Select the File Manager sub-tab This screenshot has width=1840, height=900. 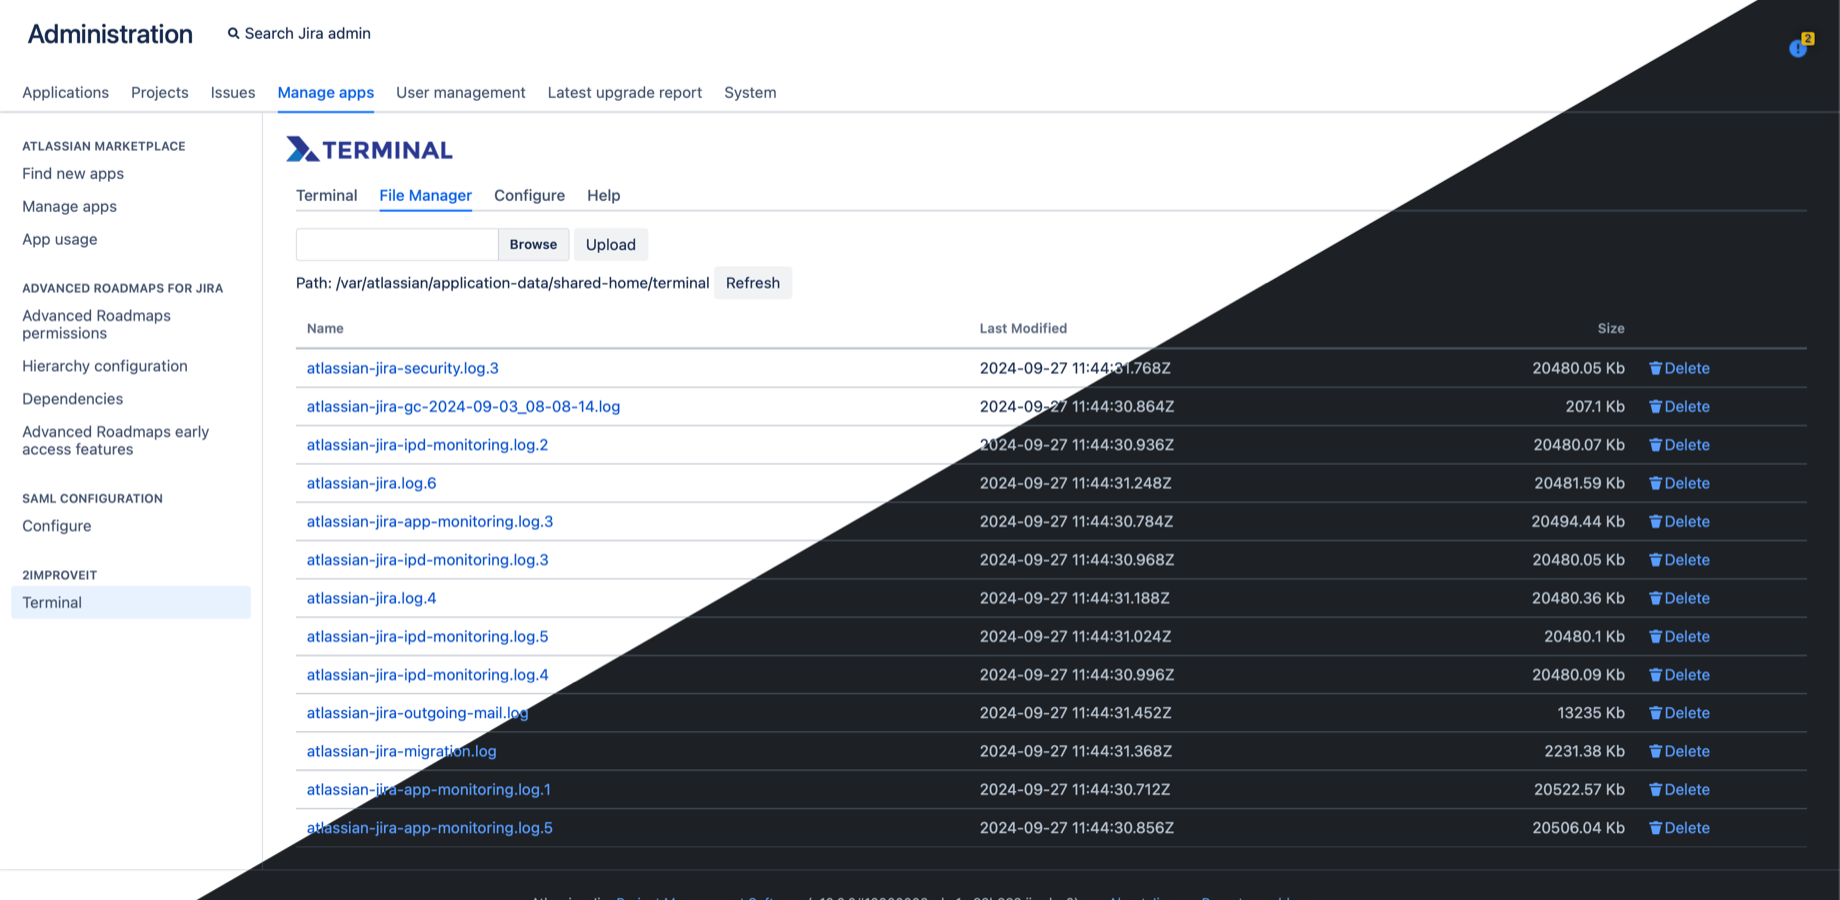click(x=425, y=195)
